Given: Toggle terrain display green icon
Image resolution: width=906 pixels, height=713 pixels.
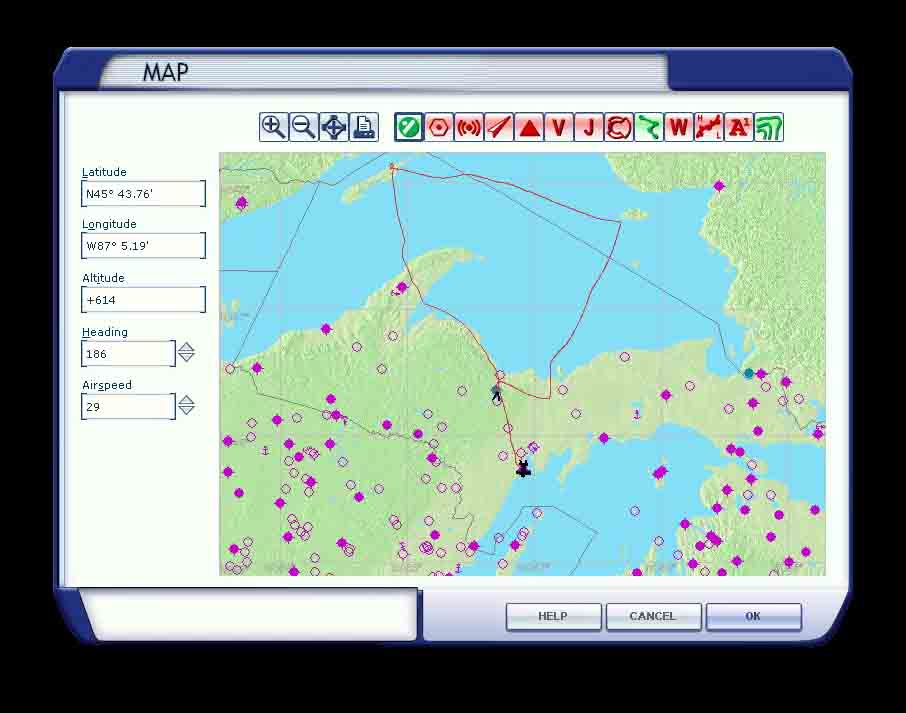Looking at the screenshot, I should pyautogui.click(x=768, y=127).
